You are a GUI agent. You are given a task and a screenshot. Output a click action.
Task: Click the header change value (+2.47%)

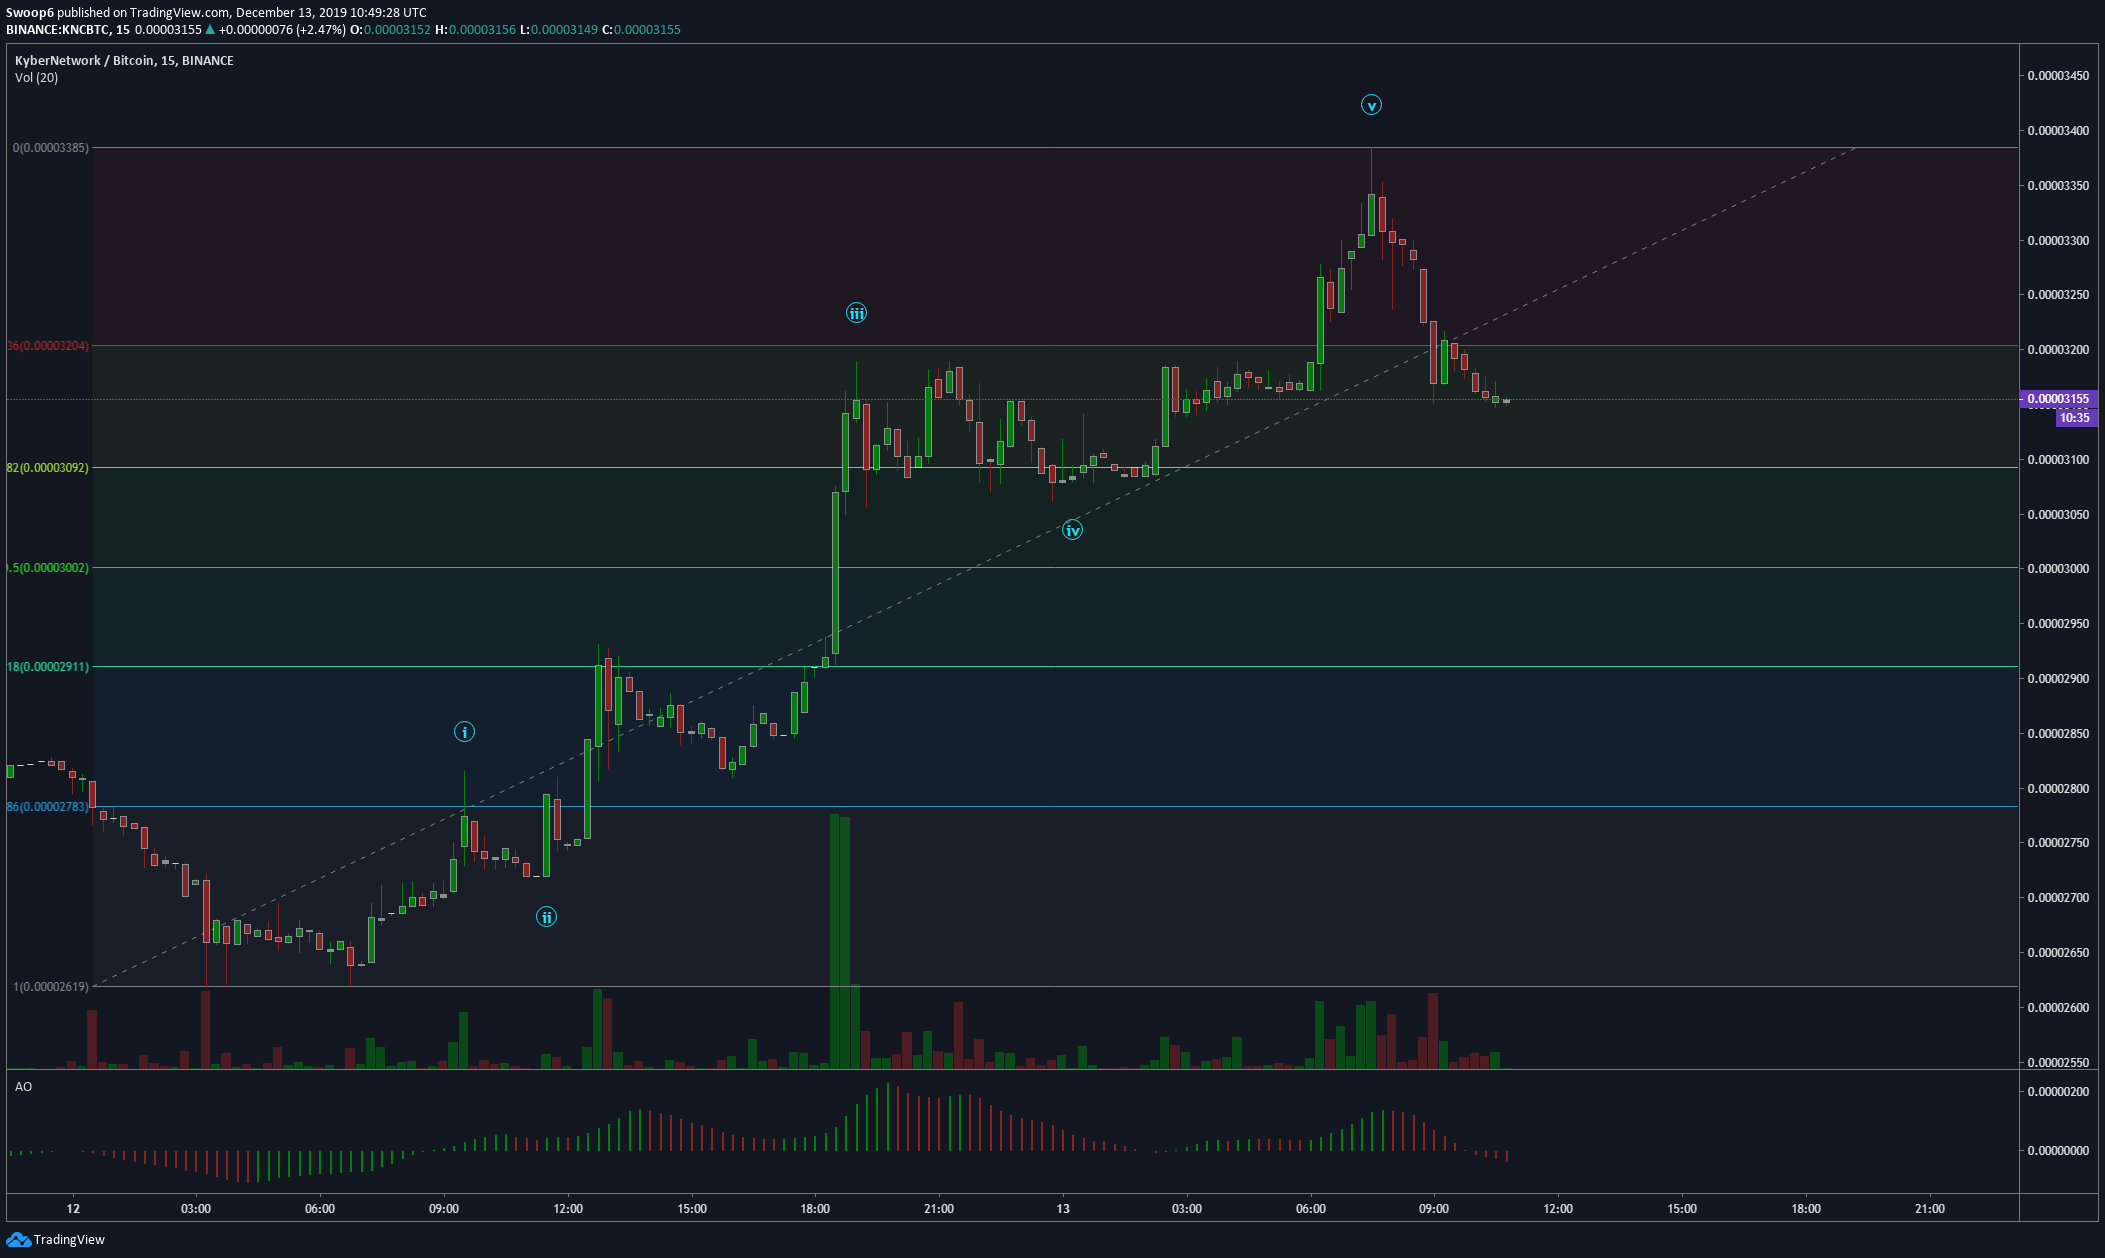pos(320,30)
